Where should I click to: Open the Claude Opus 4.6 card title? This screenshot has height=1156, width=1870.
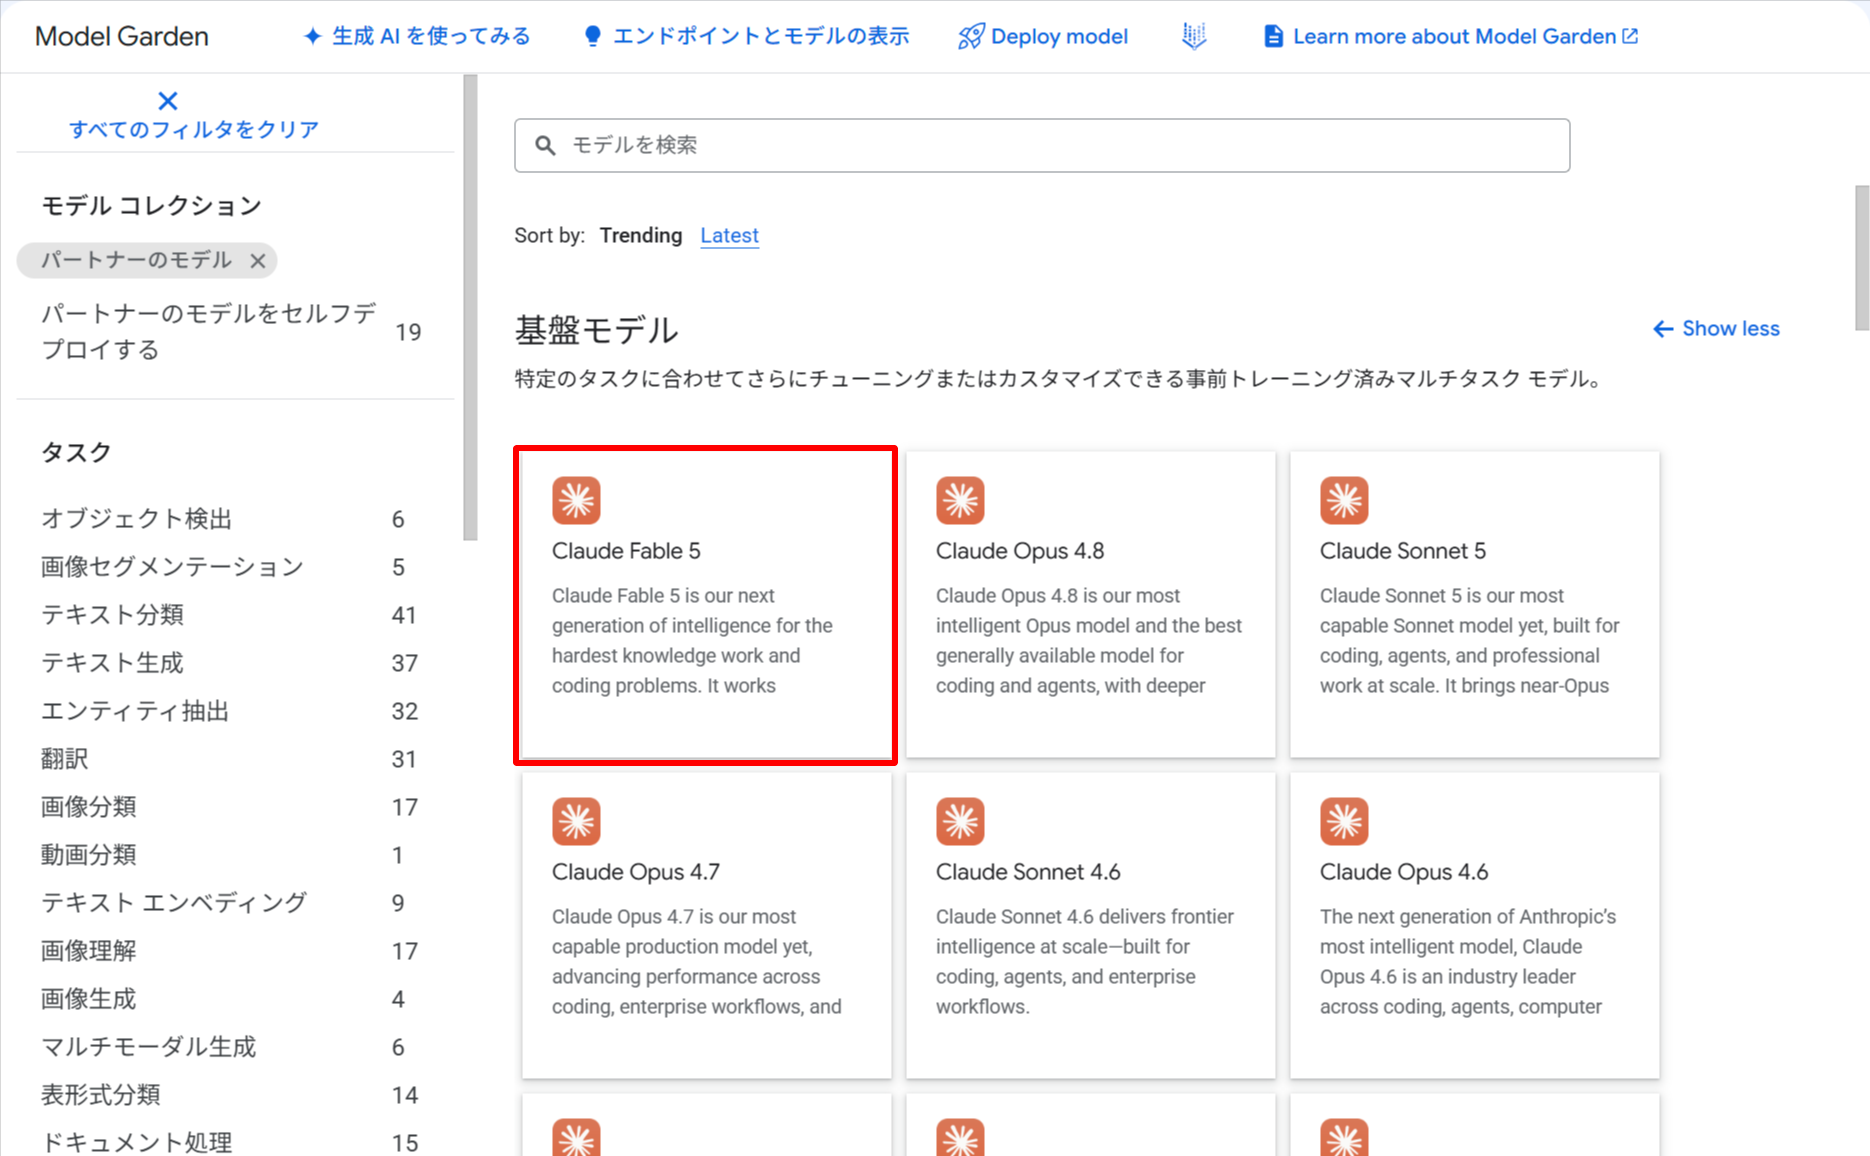[x=1404, y=872]
